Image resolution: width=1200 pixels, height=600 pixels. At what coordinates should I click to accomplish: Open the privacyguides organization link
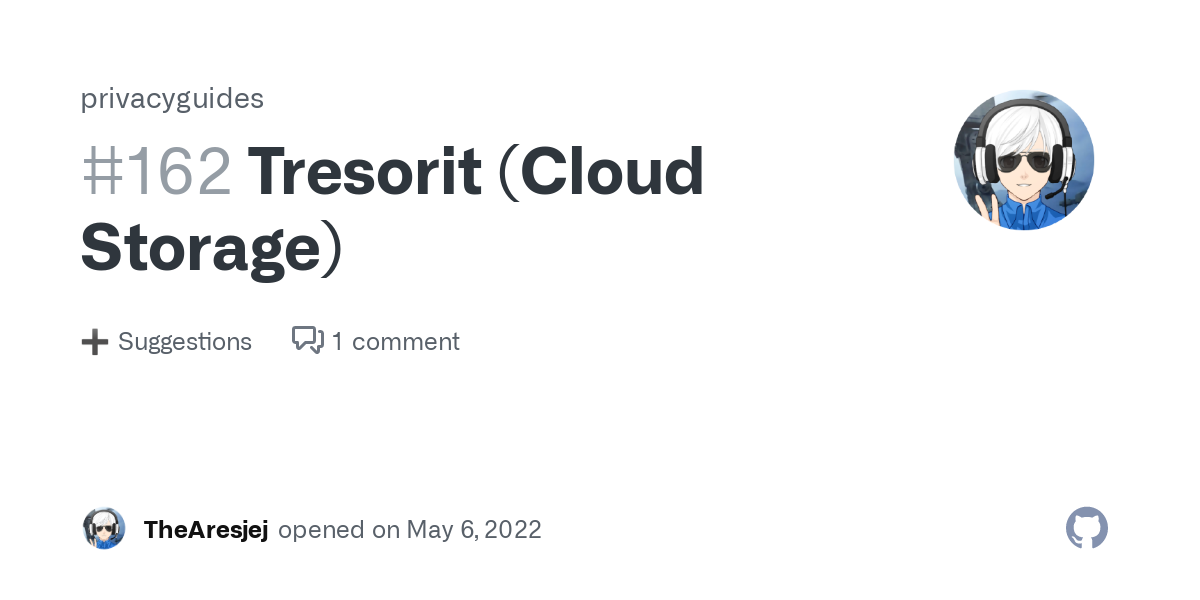tap(172, 98)
